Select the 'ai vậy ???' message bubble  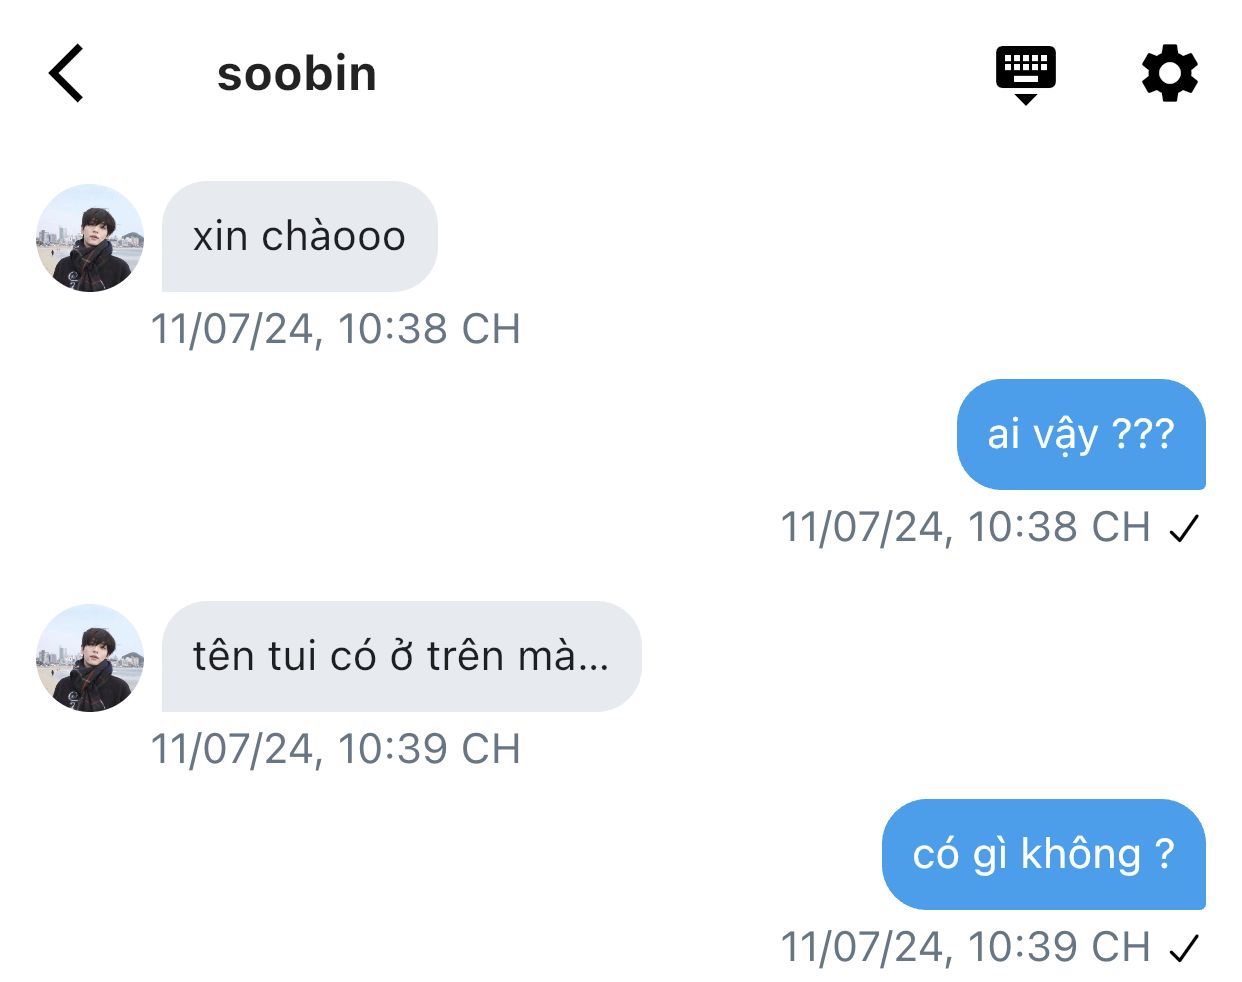pos(1081,434)
